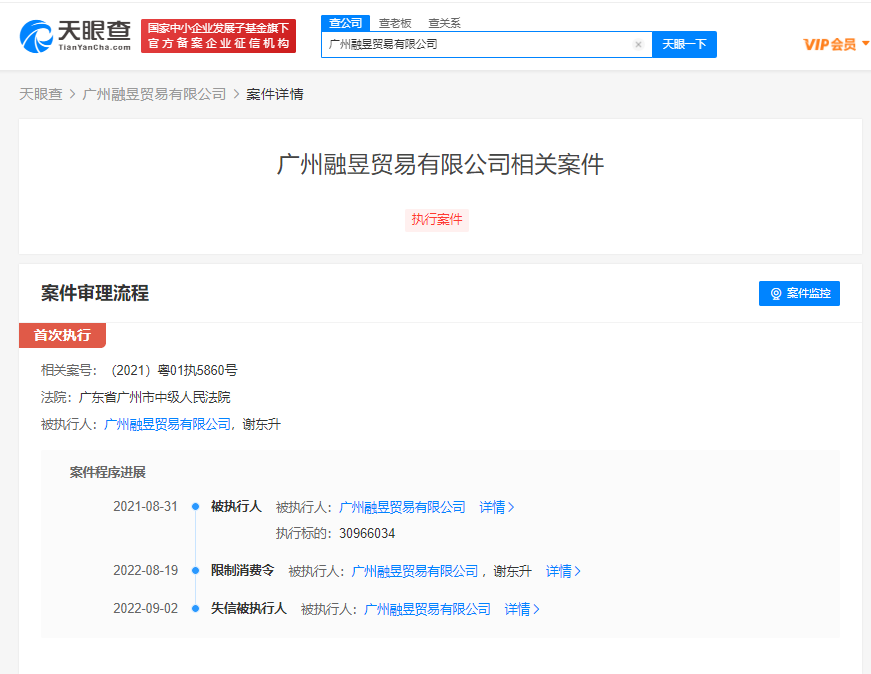Screen dimensions: 871x674
Task: Open the VIP会员 dropdown
Action: (x=836, y=44)
